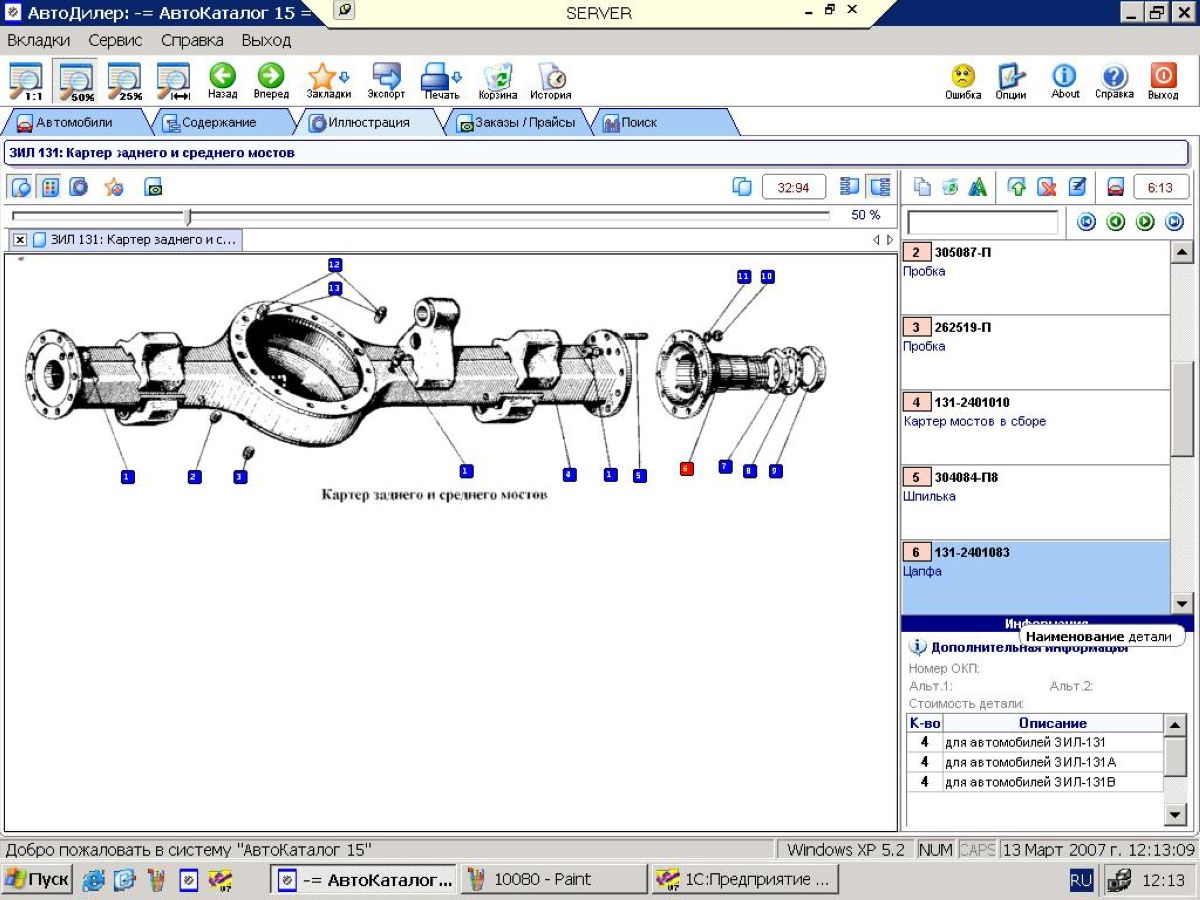Open the Корзина shopping basket
Viewport: 1200px width, 900px height.
click(497, 79)
